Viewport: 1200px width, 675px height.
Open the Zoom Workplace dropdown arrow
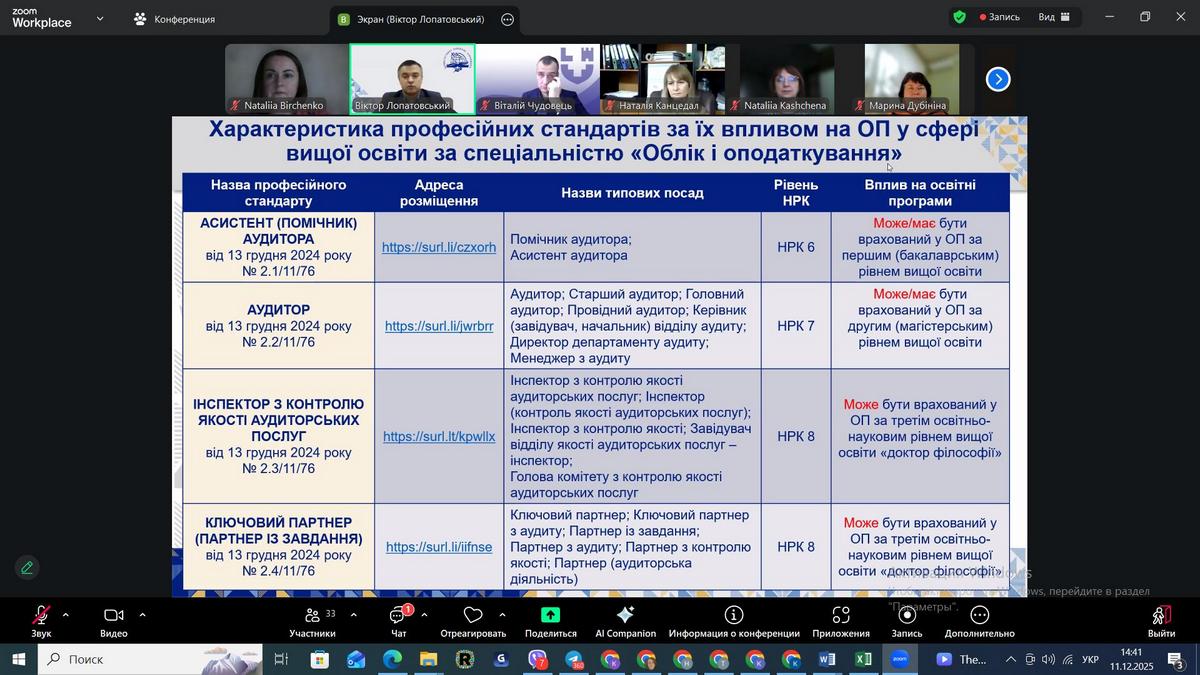[x=100, y=19]
